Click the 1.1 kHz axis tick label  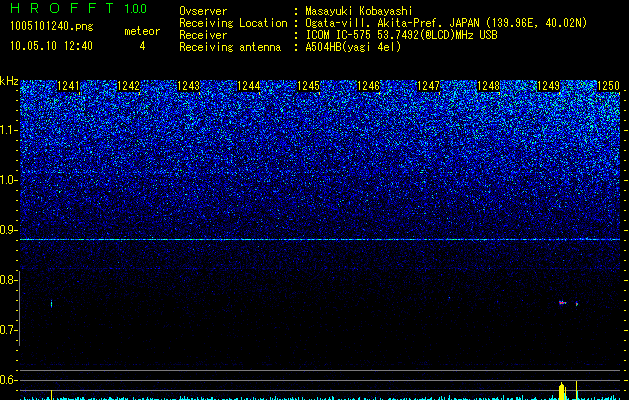pos(7,130)
